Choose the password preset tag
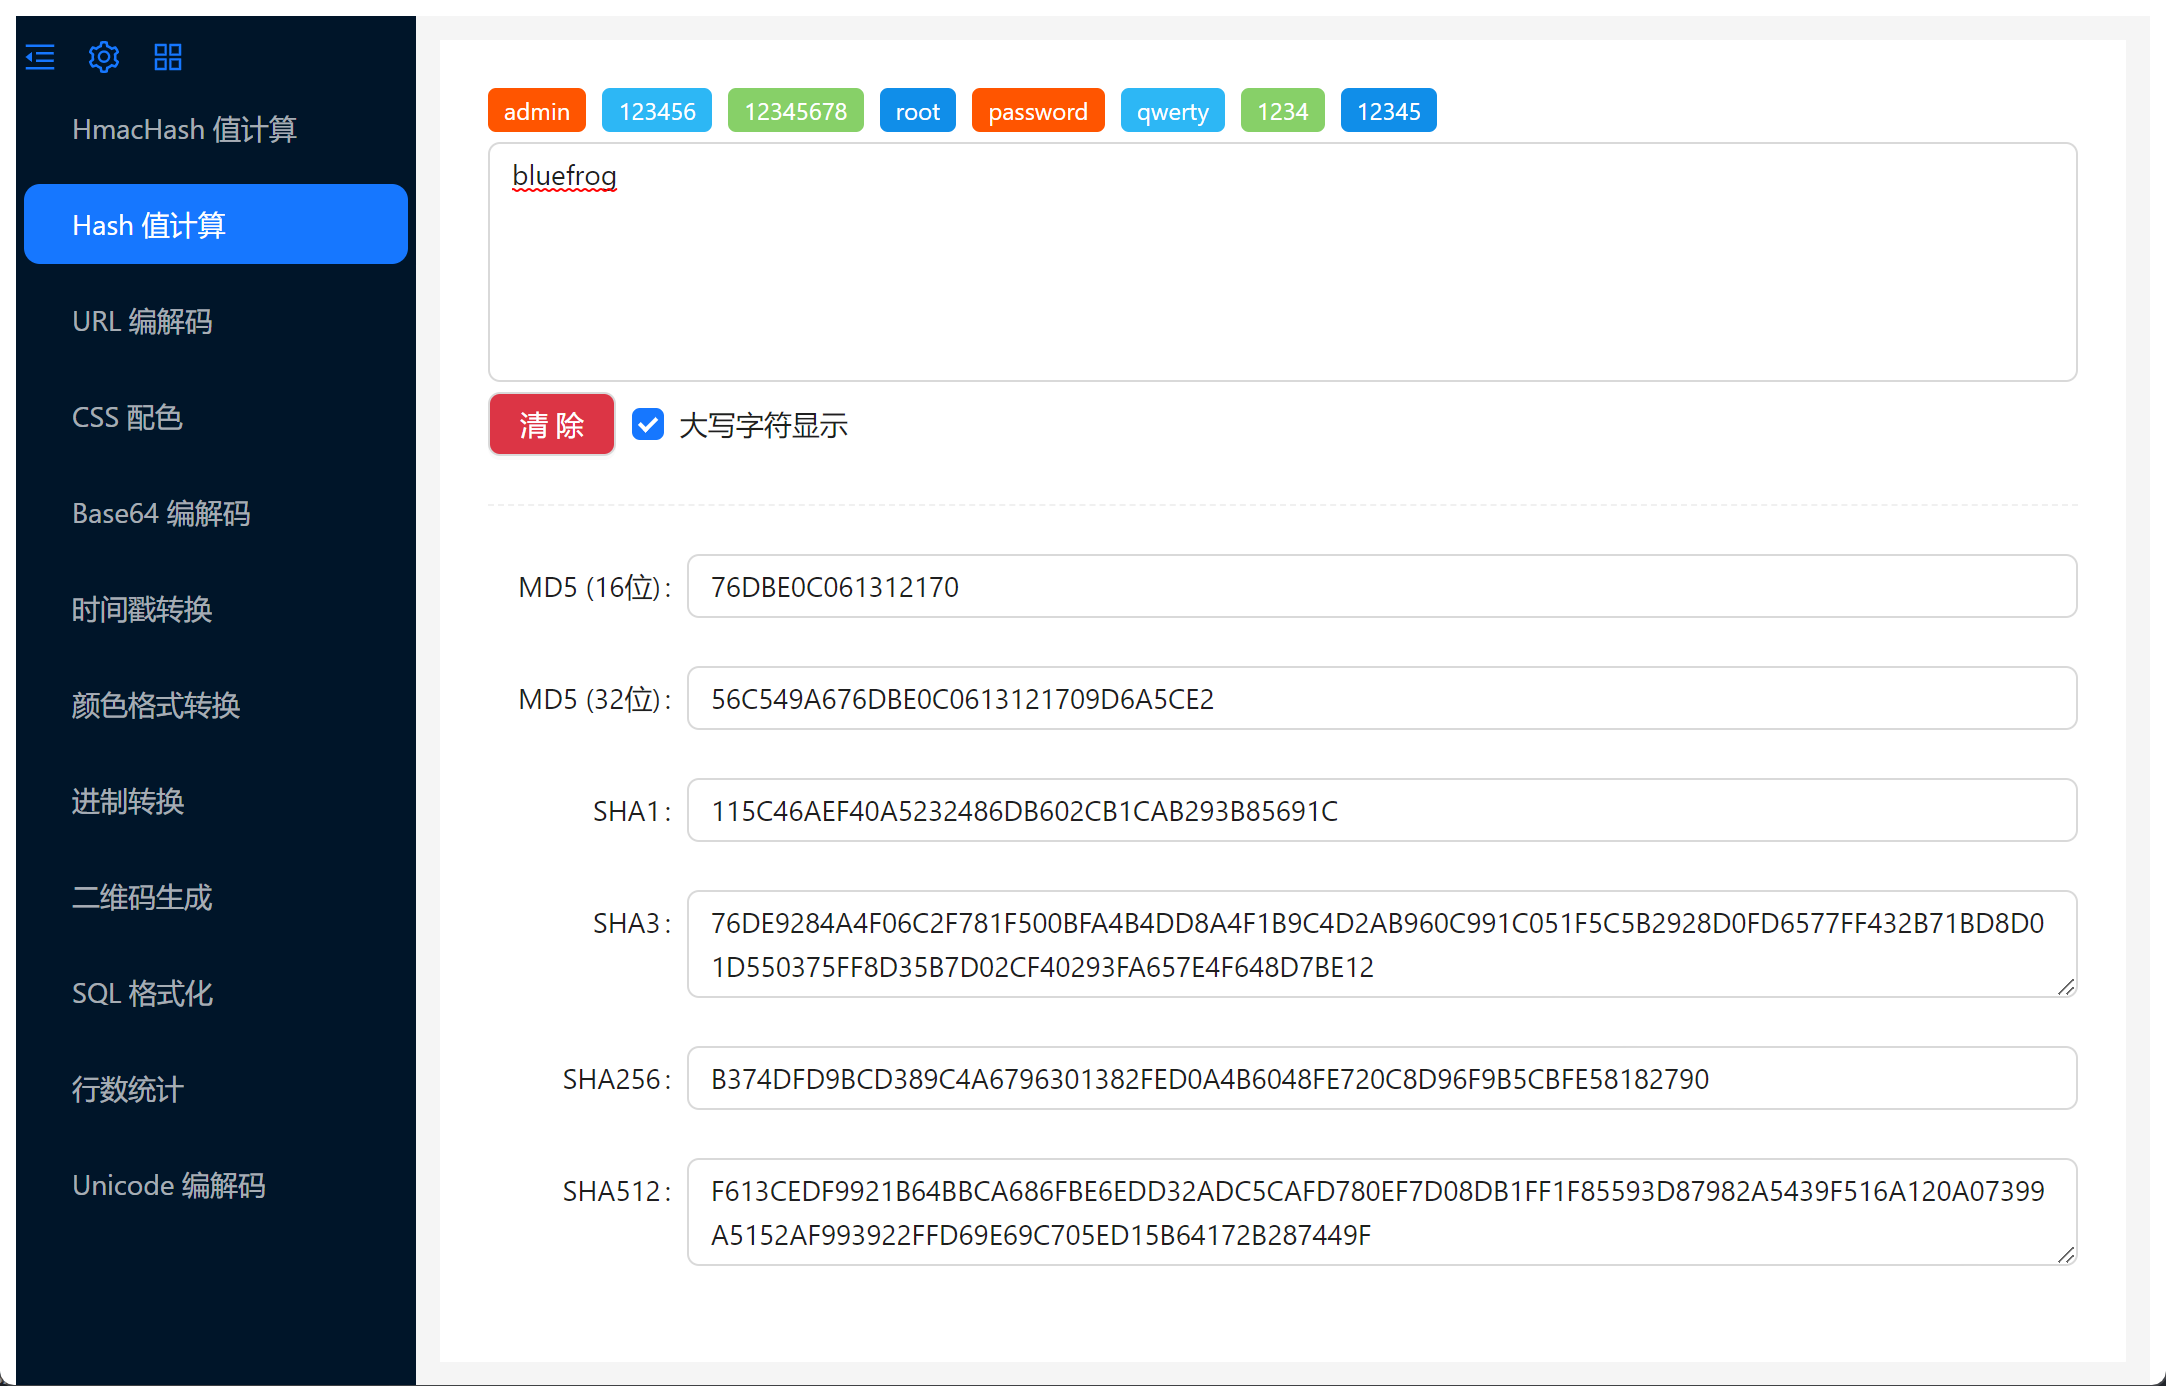 (1037, 111)
